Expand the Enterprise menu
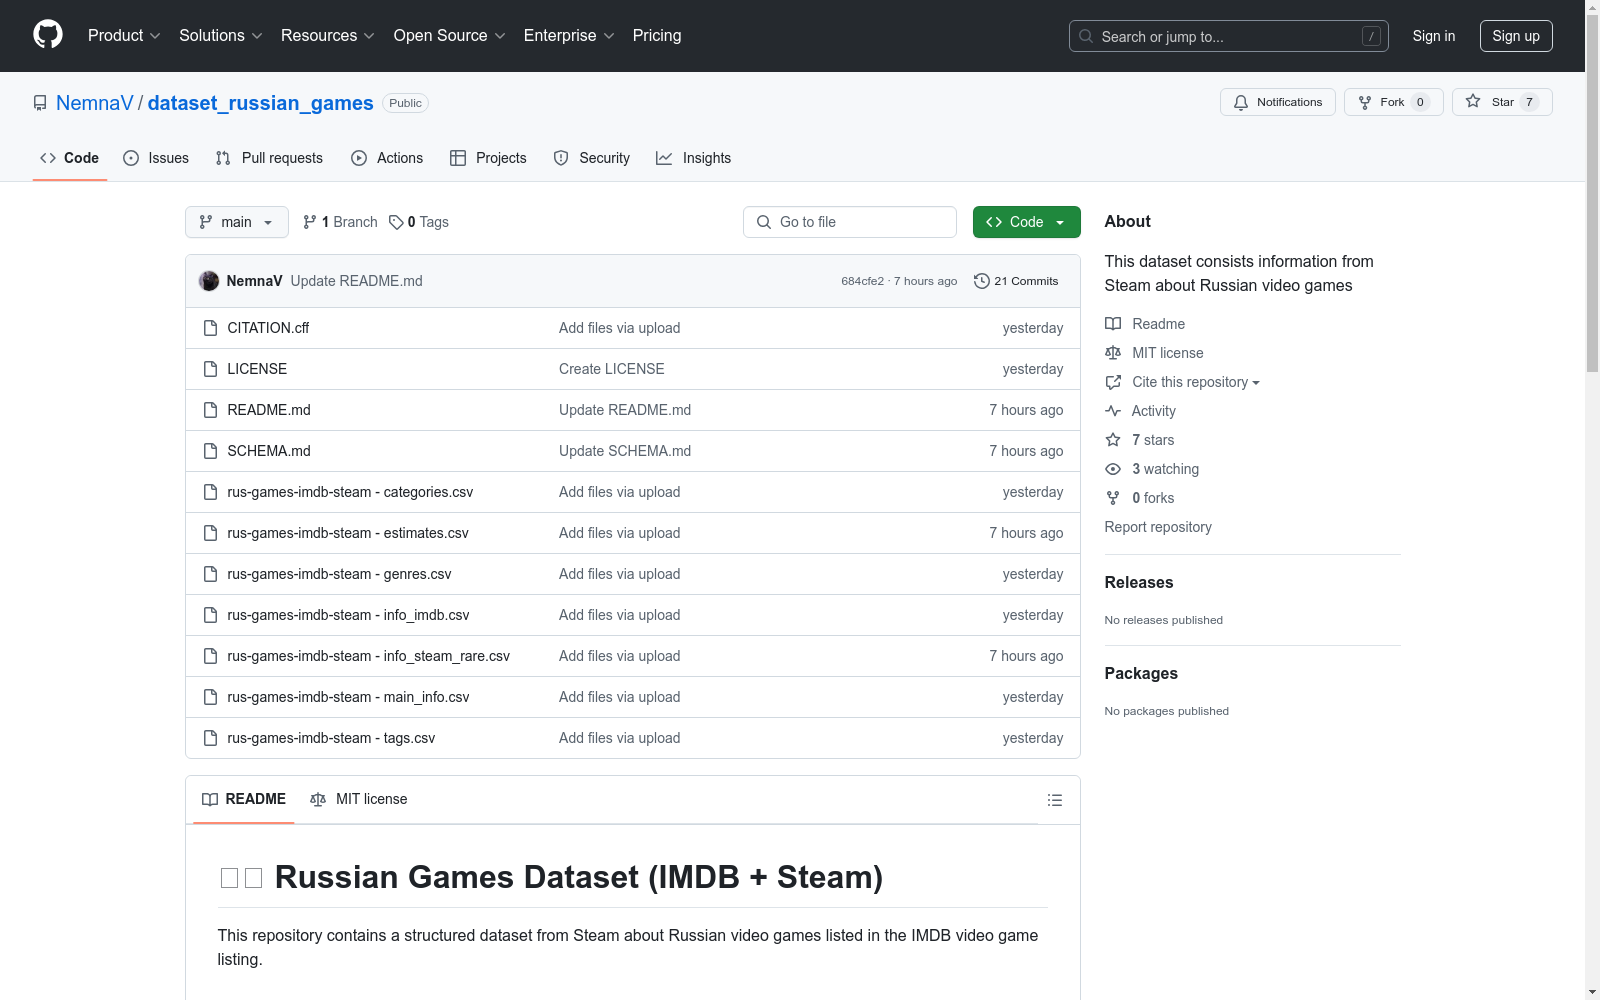This screenshot has width=1600, height=1000. click(x=569, y=36)
